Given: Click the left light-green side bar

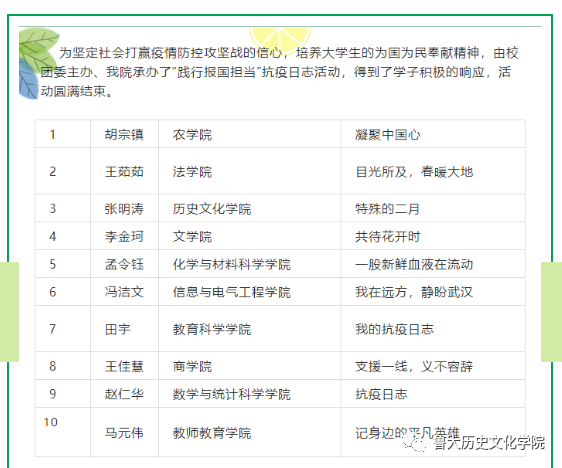Looking at the screenshot, I should (x=9, y=312).
